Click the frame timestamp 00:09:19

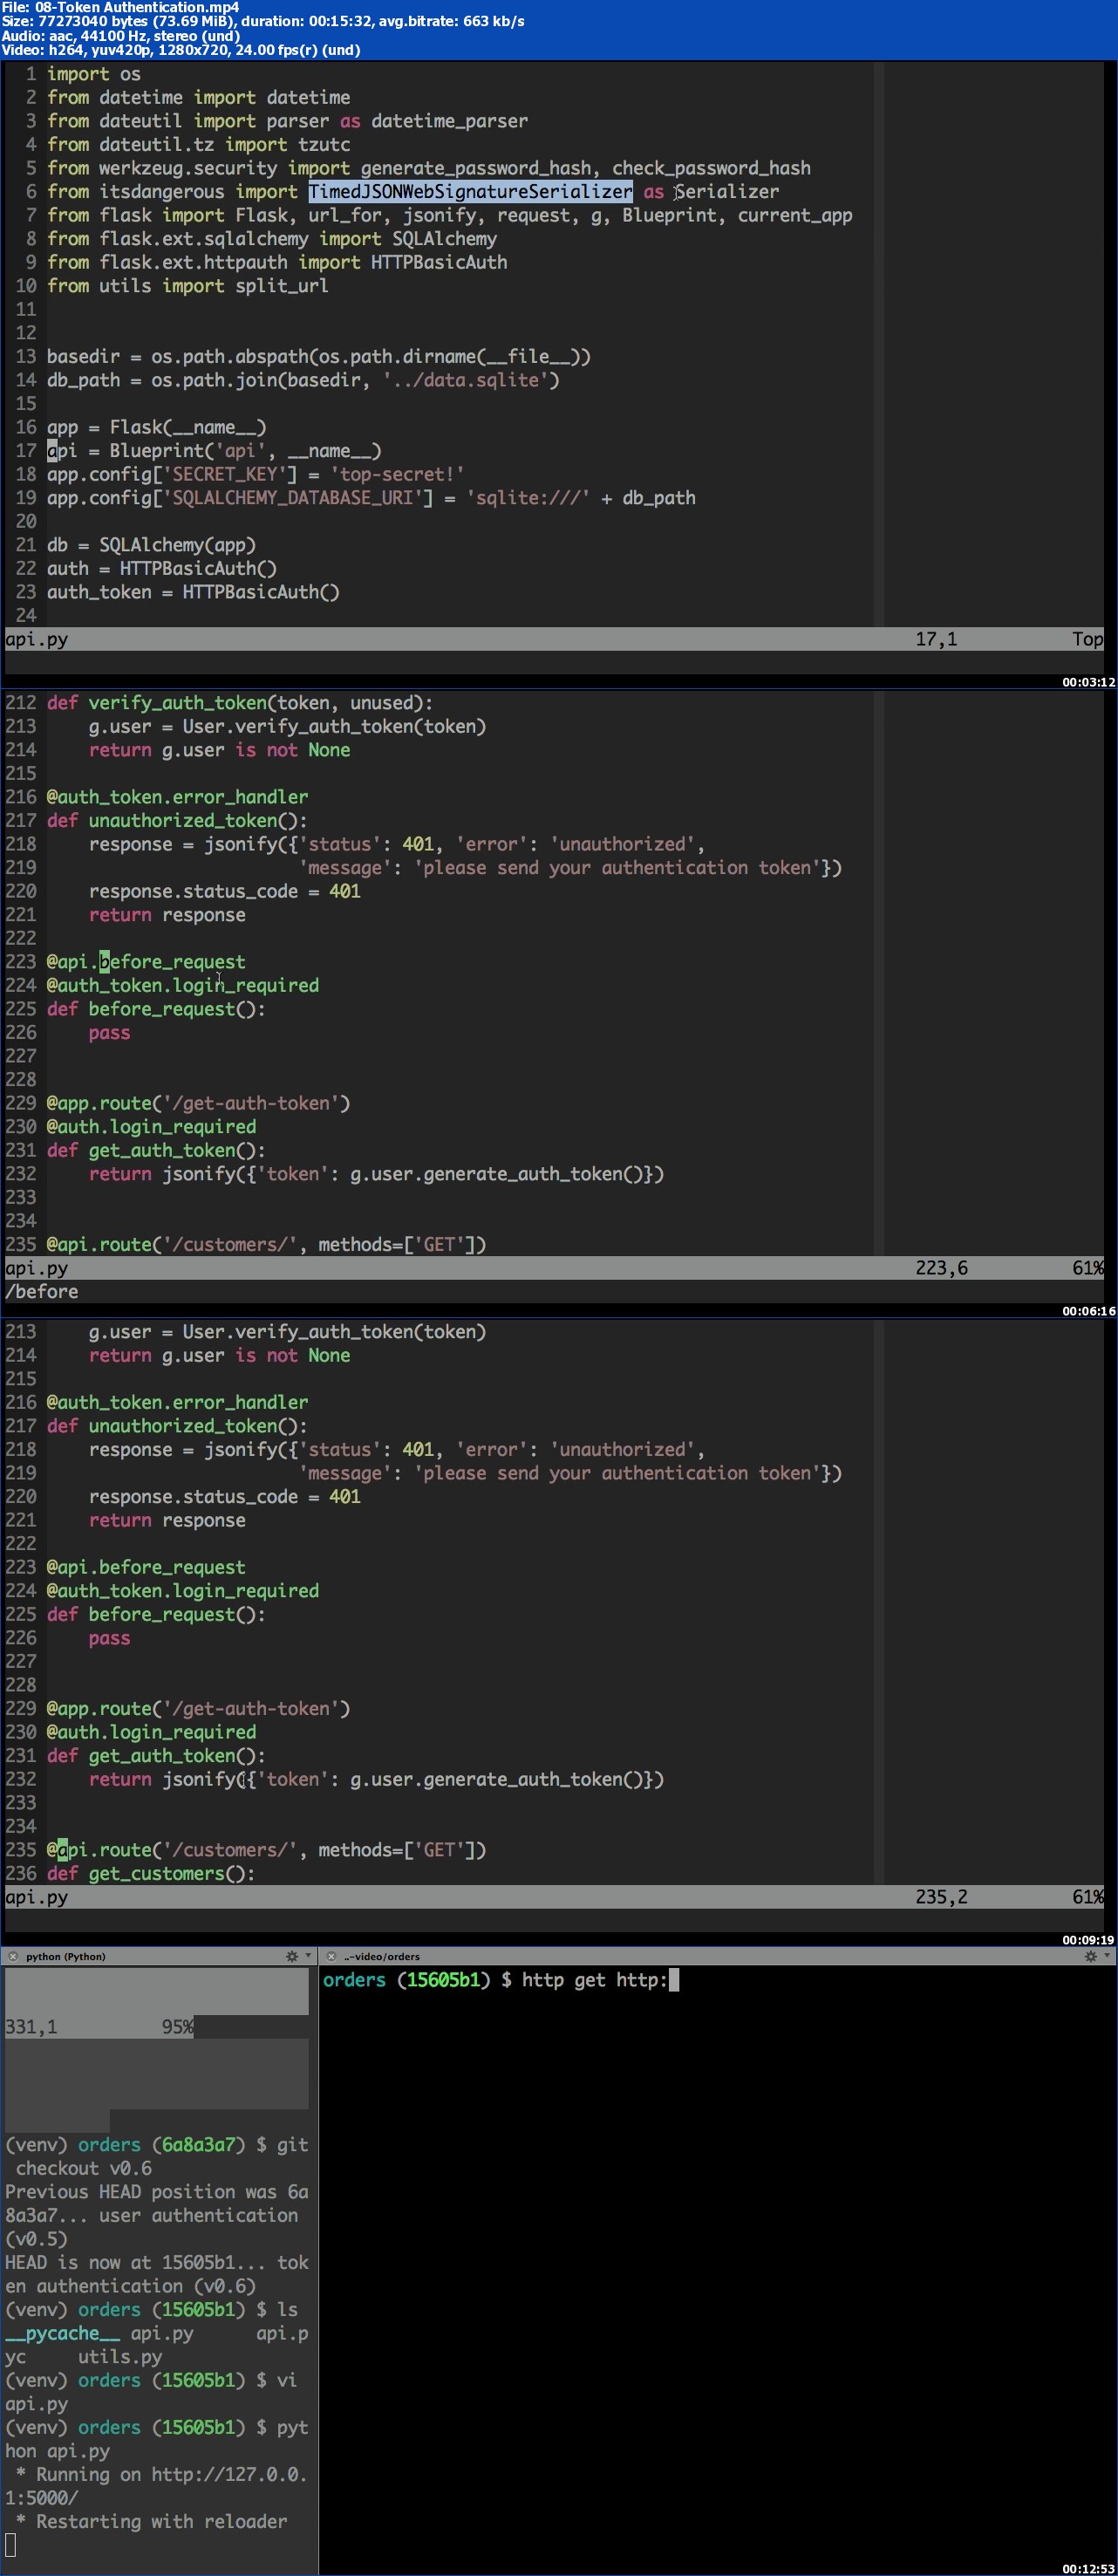click(x=1088, y=1940)
